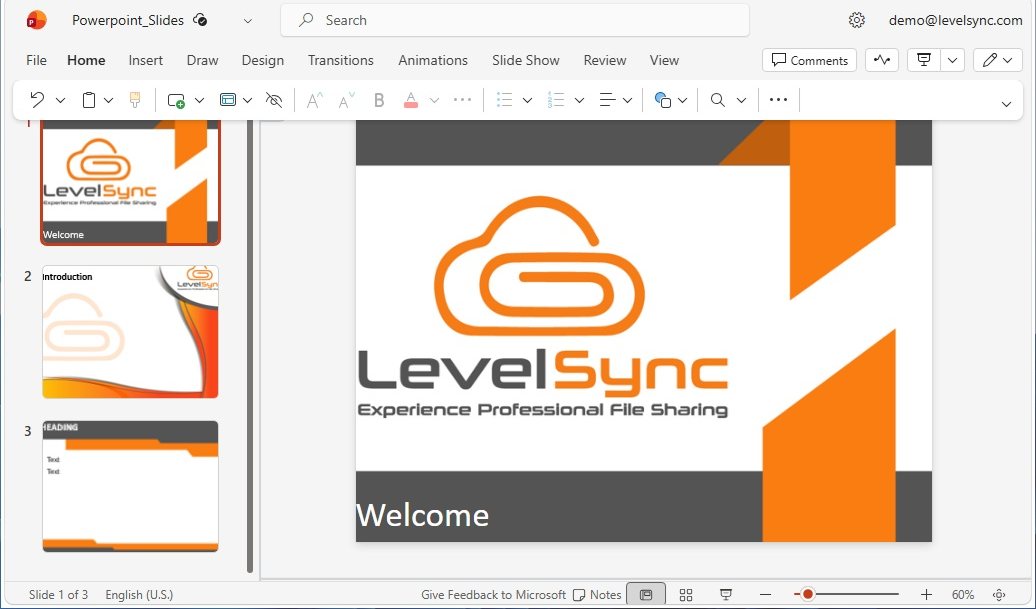This screenshot has height=609, width=1036.
Task: Toggle Hide Slide crossed-eye icon
Action: click(274, 100)
